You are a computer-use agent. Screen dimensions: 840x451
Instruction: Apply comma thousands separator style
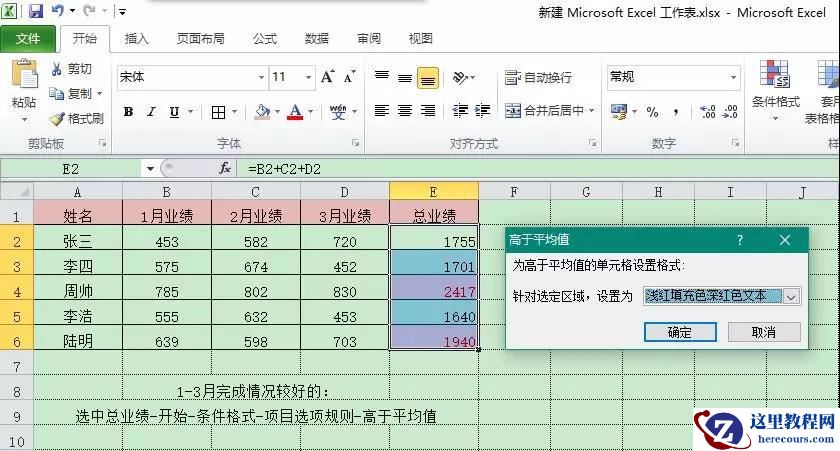(x=676, y=112)
